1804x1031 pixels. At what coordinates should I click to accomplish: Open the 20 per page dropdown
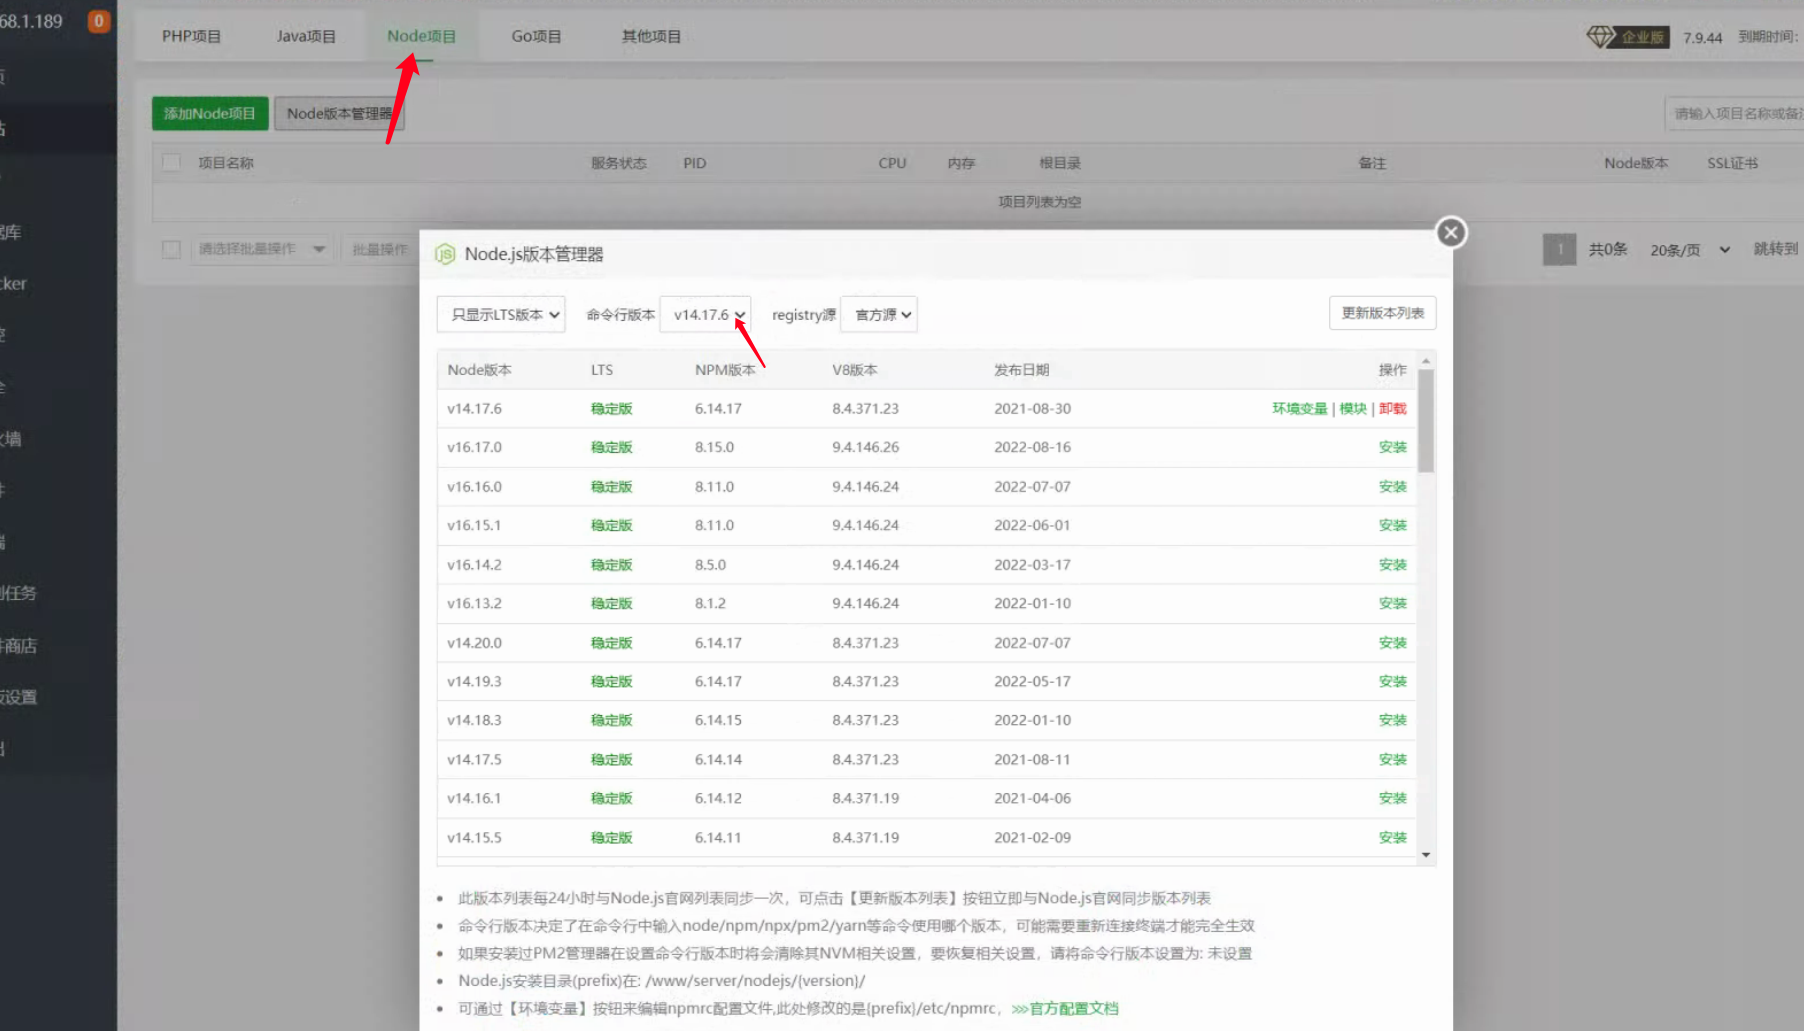pos(1690,250)
